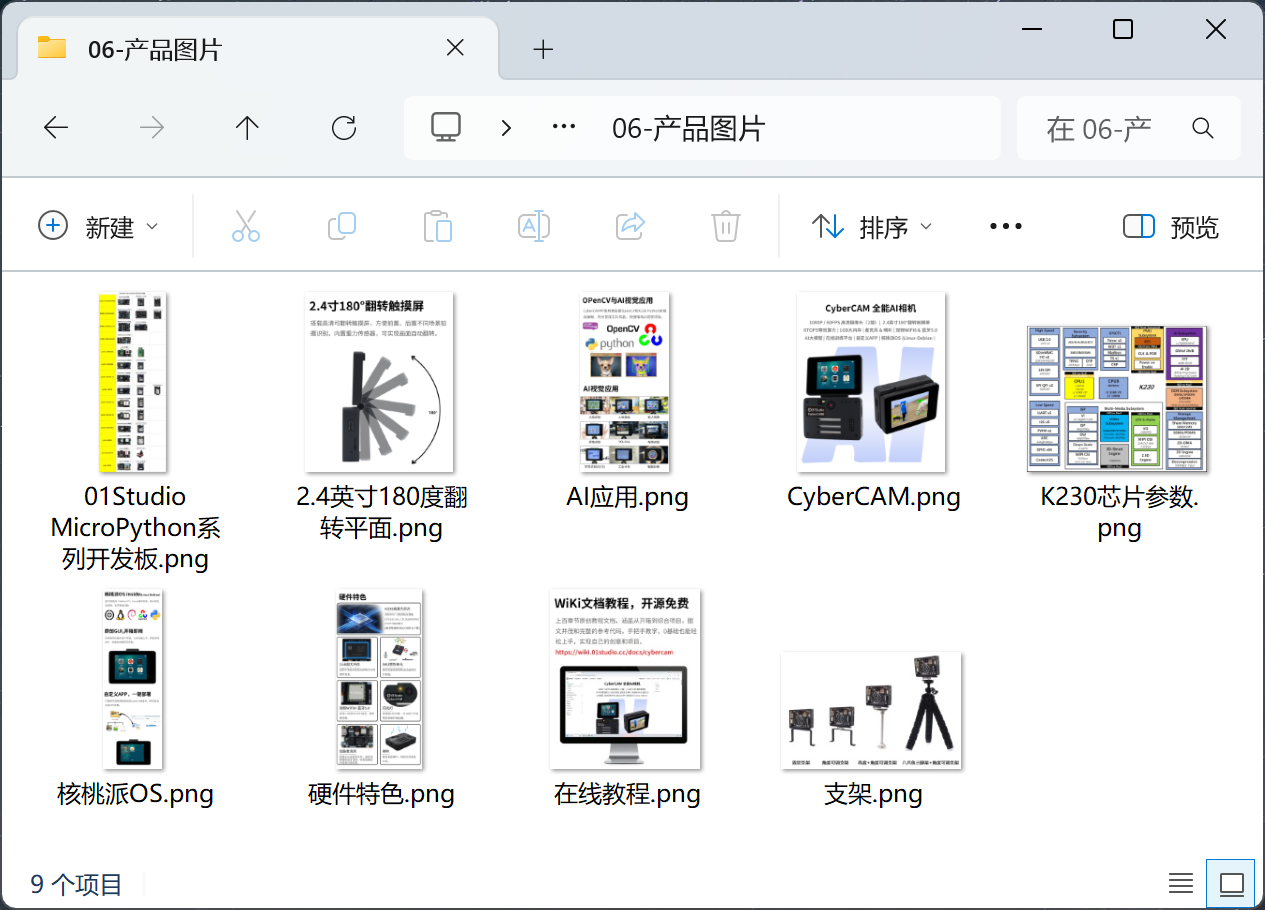Viewport: 1265px width, 910px height.
Task: Click the forward navigation arrow
Action: (x=152, y=128)
